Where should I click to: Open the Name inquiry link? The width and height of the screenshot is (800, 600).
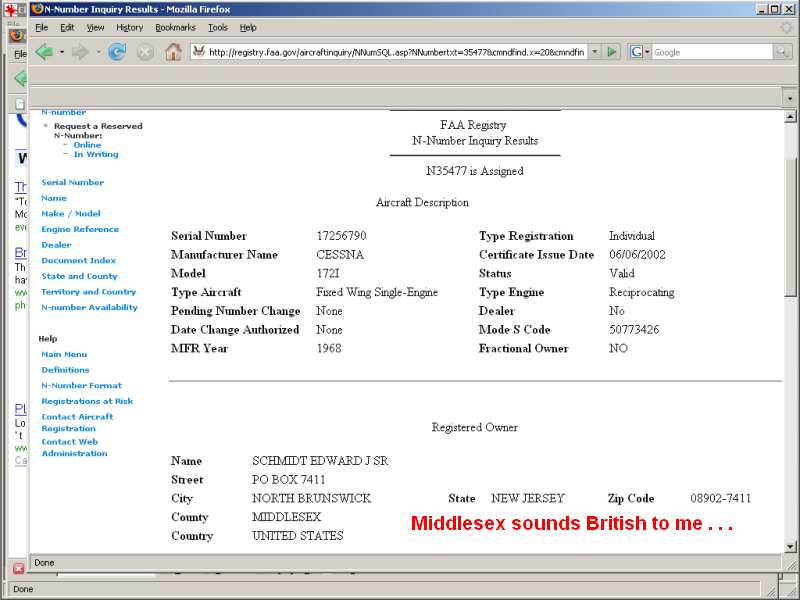tap(54, 198)
